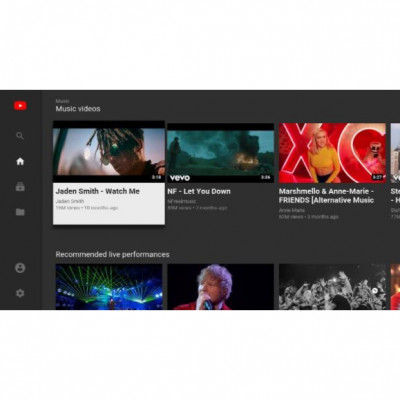Open Settings gear icon
Screen dimensions: 400x400
(20, 293)
